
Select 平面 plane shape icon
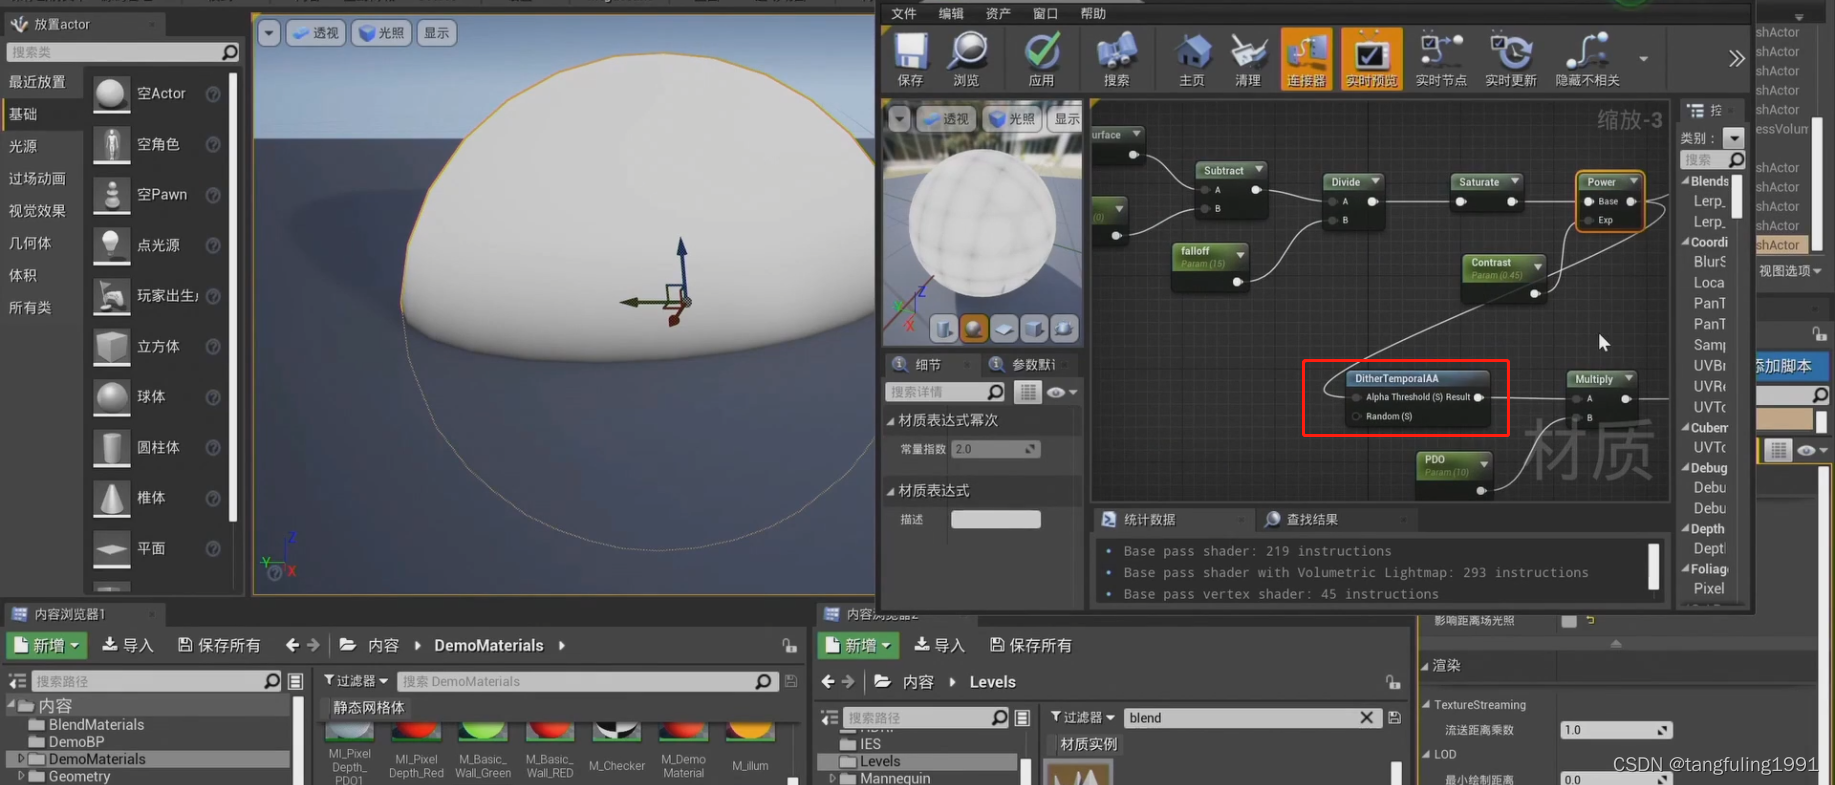tap(111, 548)
